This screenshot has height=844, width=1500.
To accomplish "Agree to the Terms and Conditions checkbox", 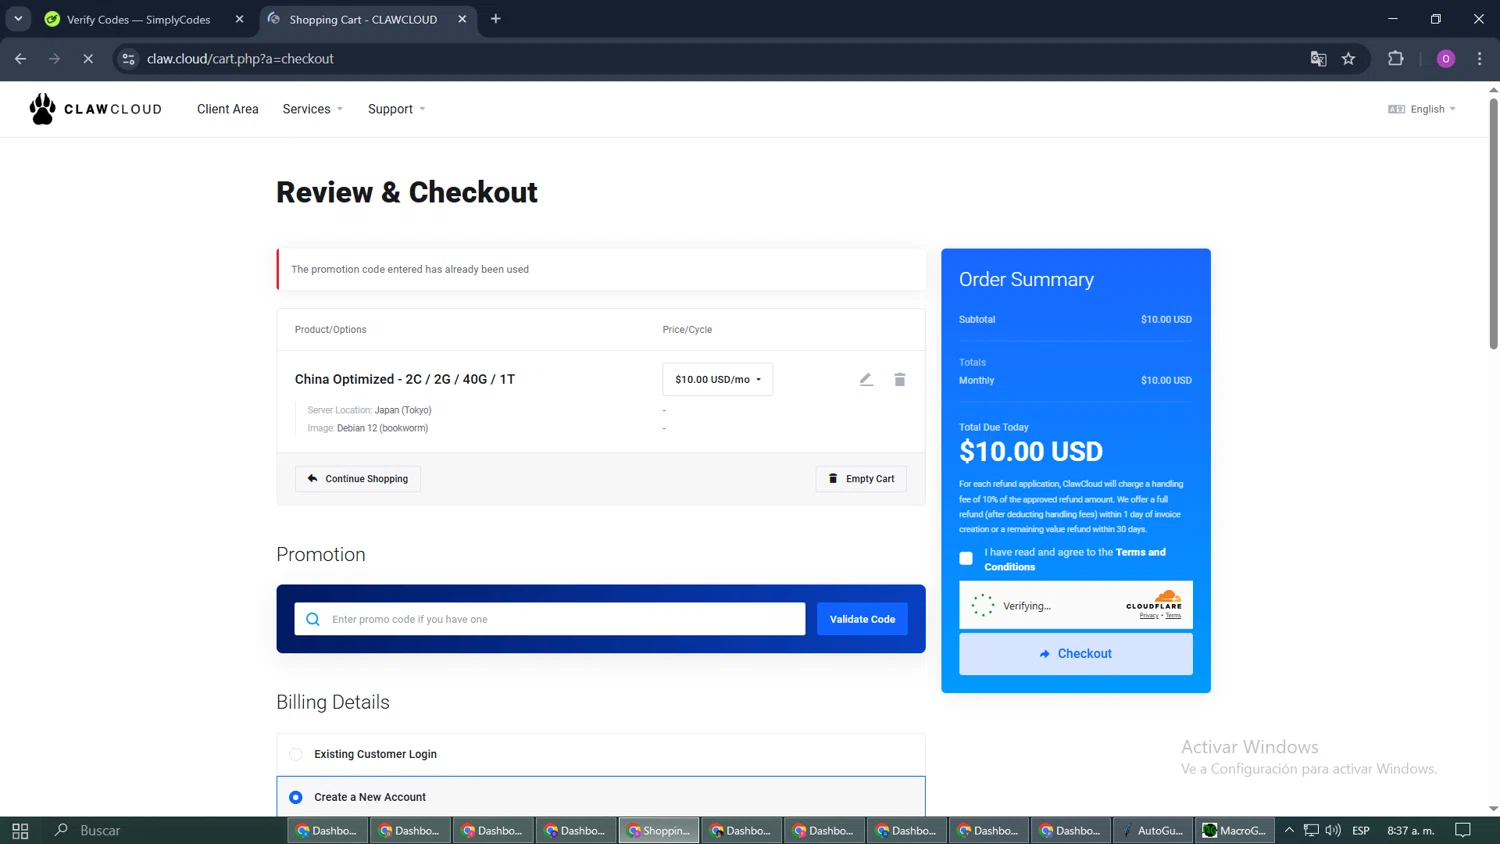I will tap(966, 559).
